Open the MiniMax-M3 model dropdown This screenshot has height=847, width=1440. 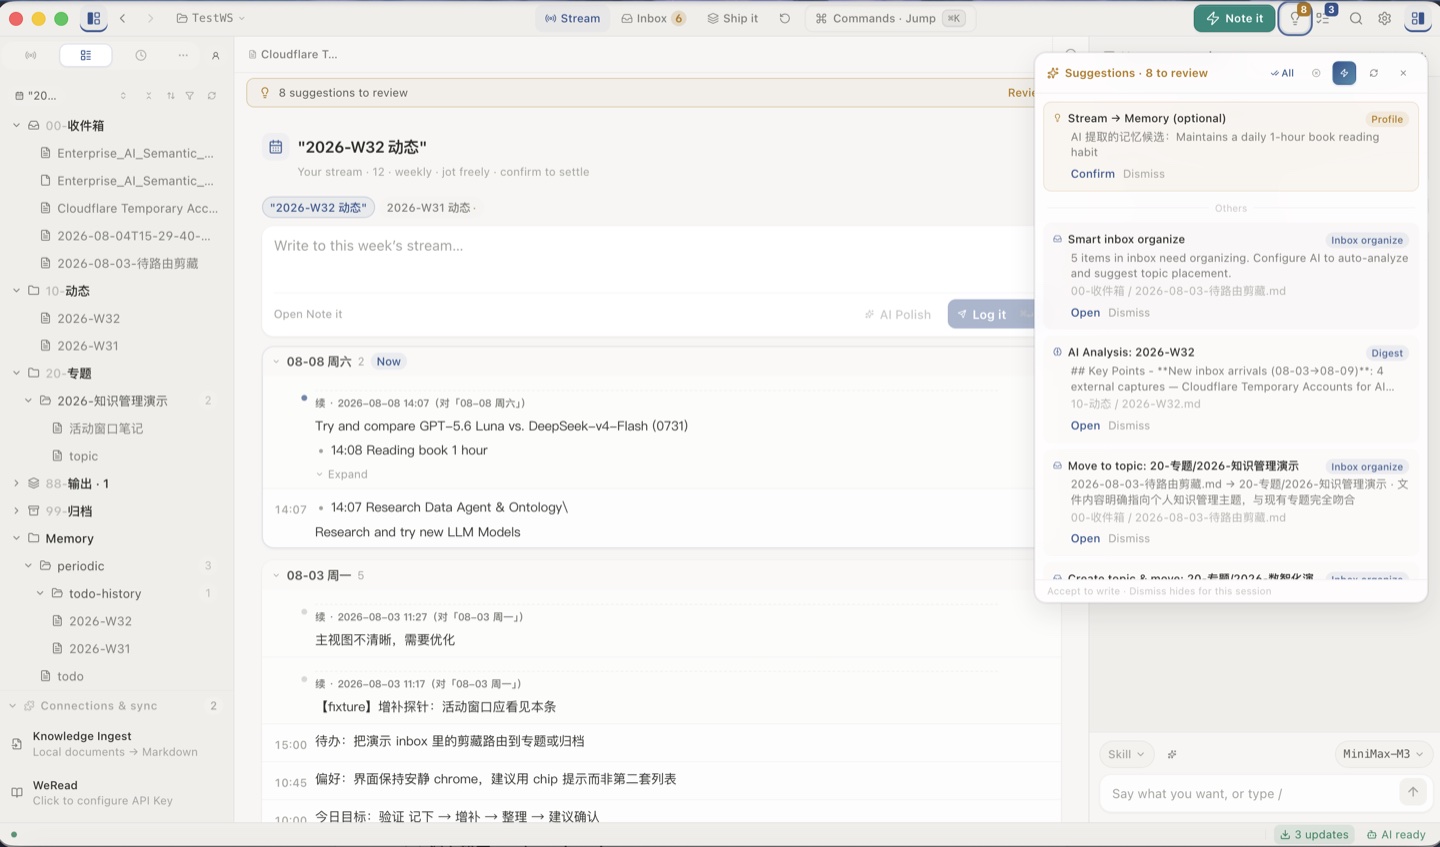click(1383, 754)
